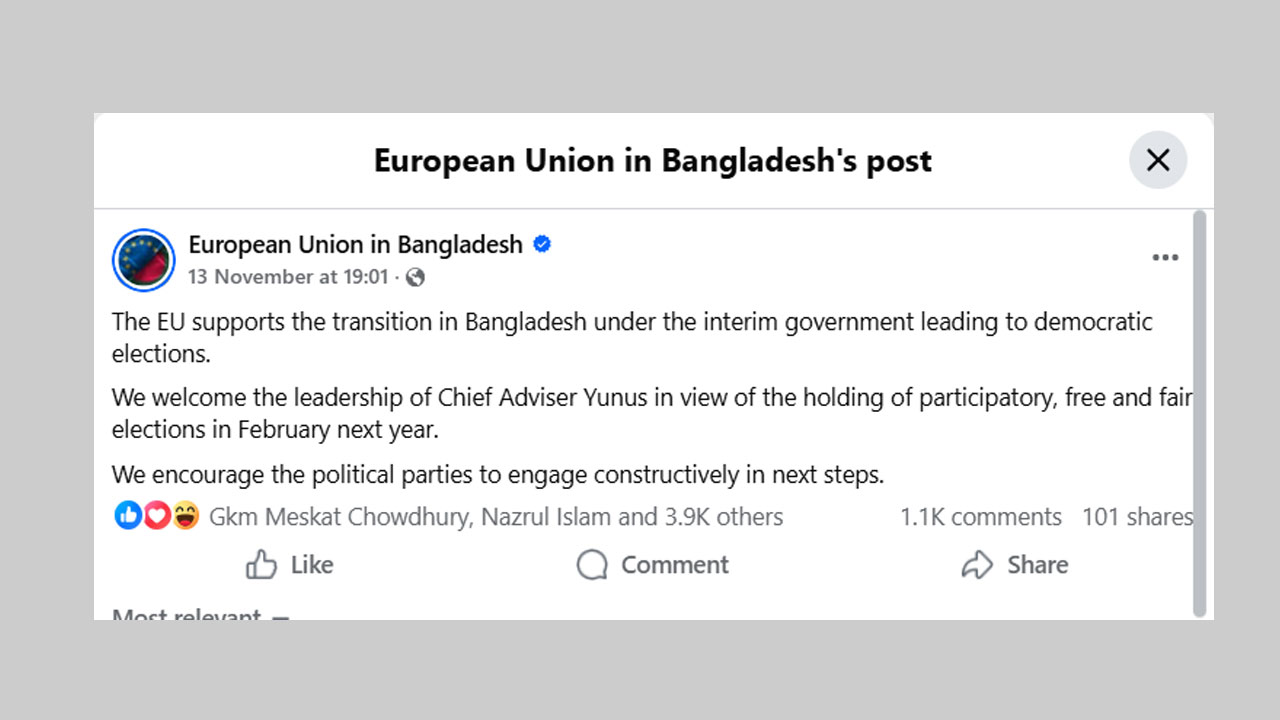The image size is (1280, 720).
Task: Open the 1.1K comments count
Action: pos(980,517)
